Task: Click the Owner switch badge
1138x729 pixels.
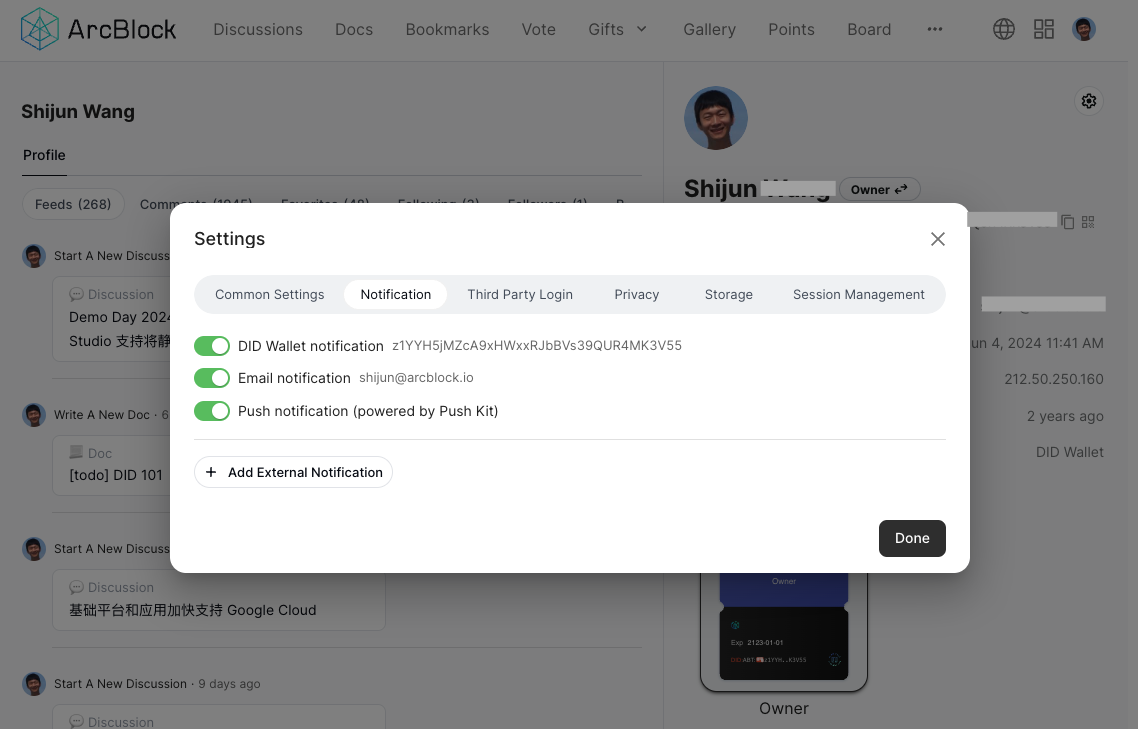Action: coord(879,189)
